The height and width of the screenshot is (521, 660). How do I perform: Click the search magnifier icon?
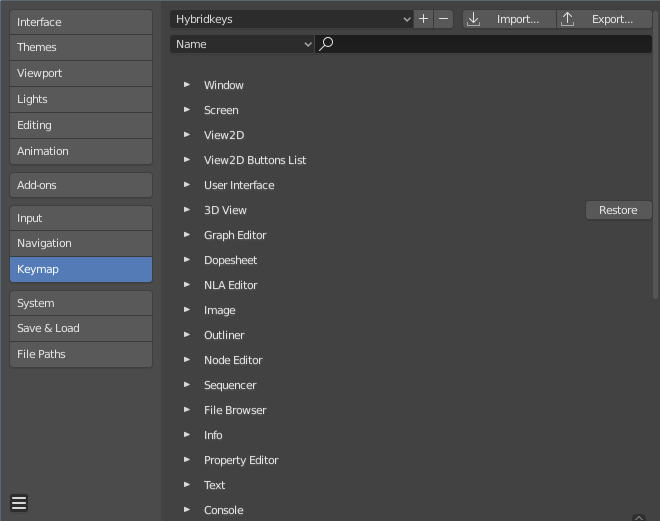coord(326,44)
